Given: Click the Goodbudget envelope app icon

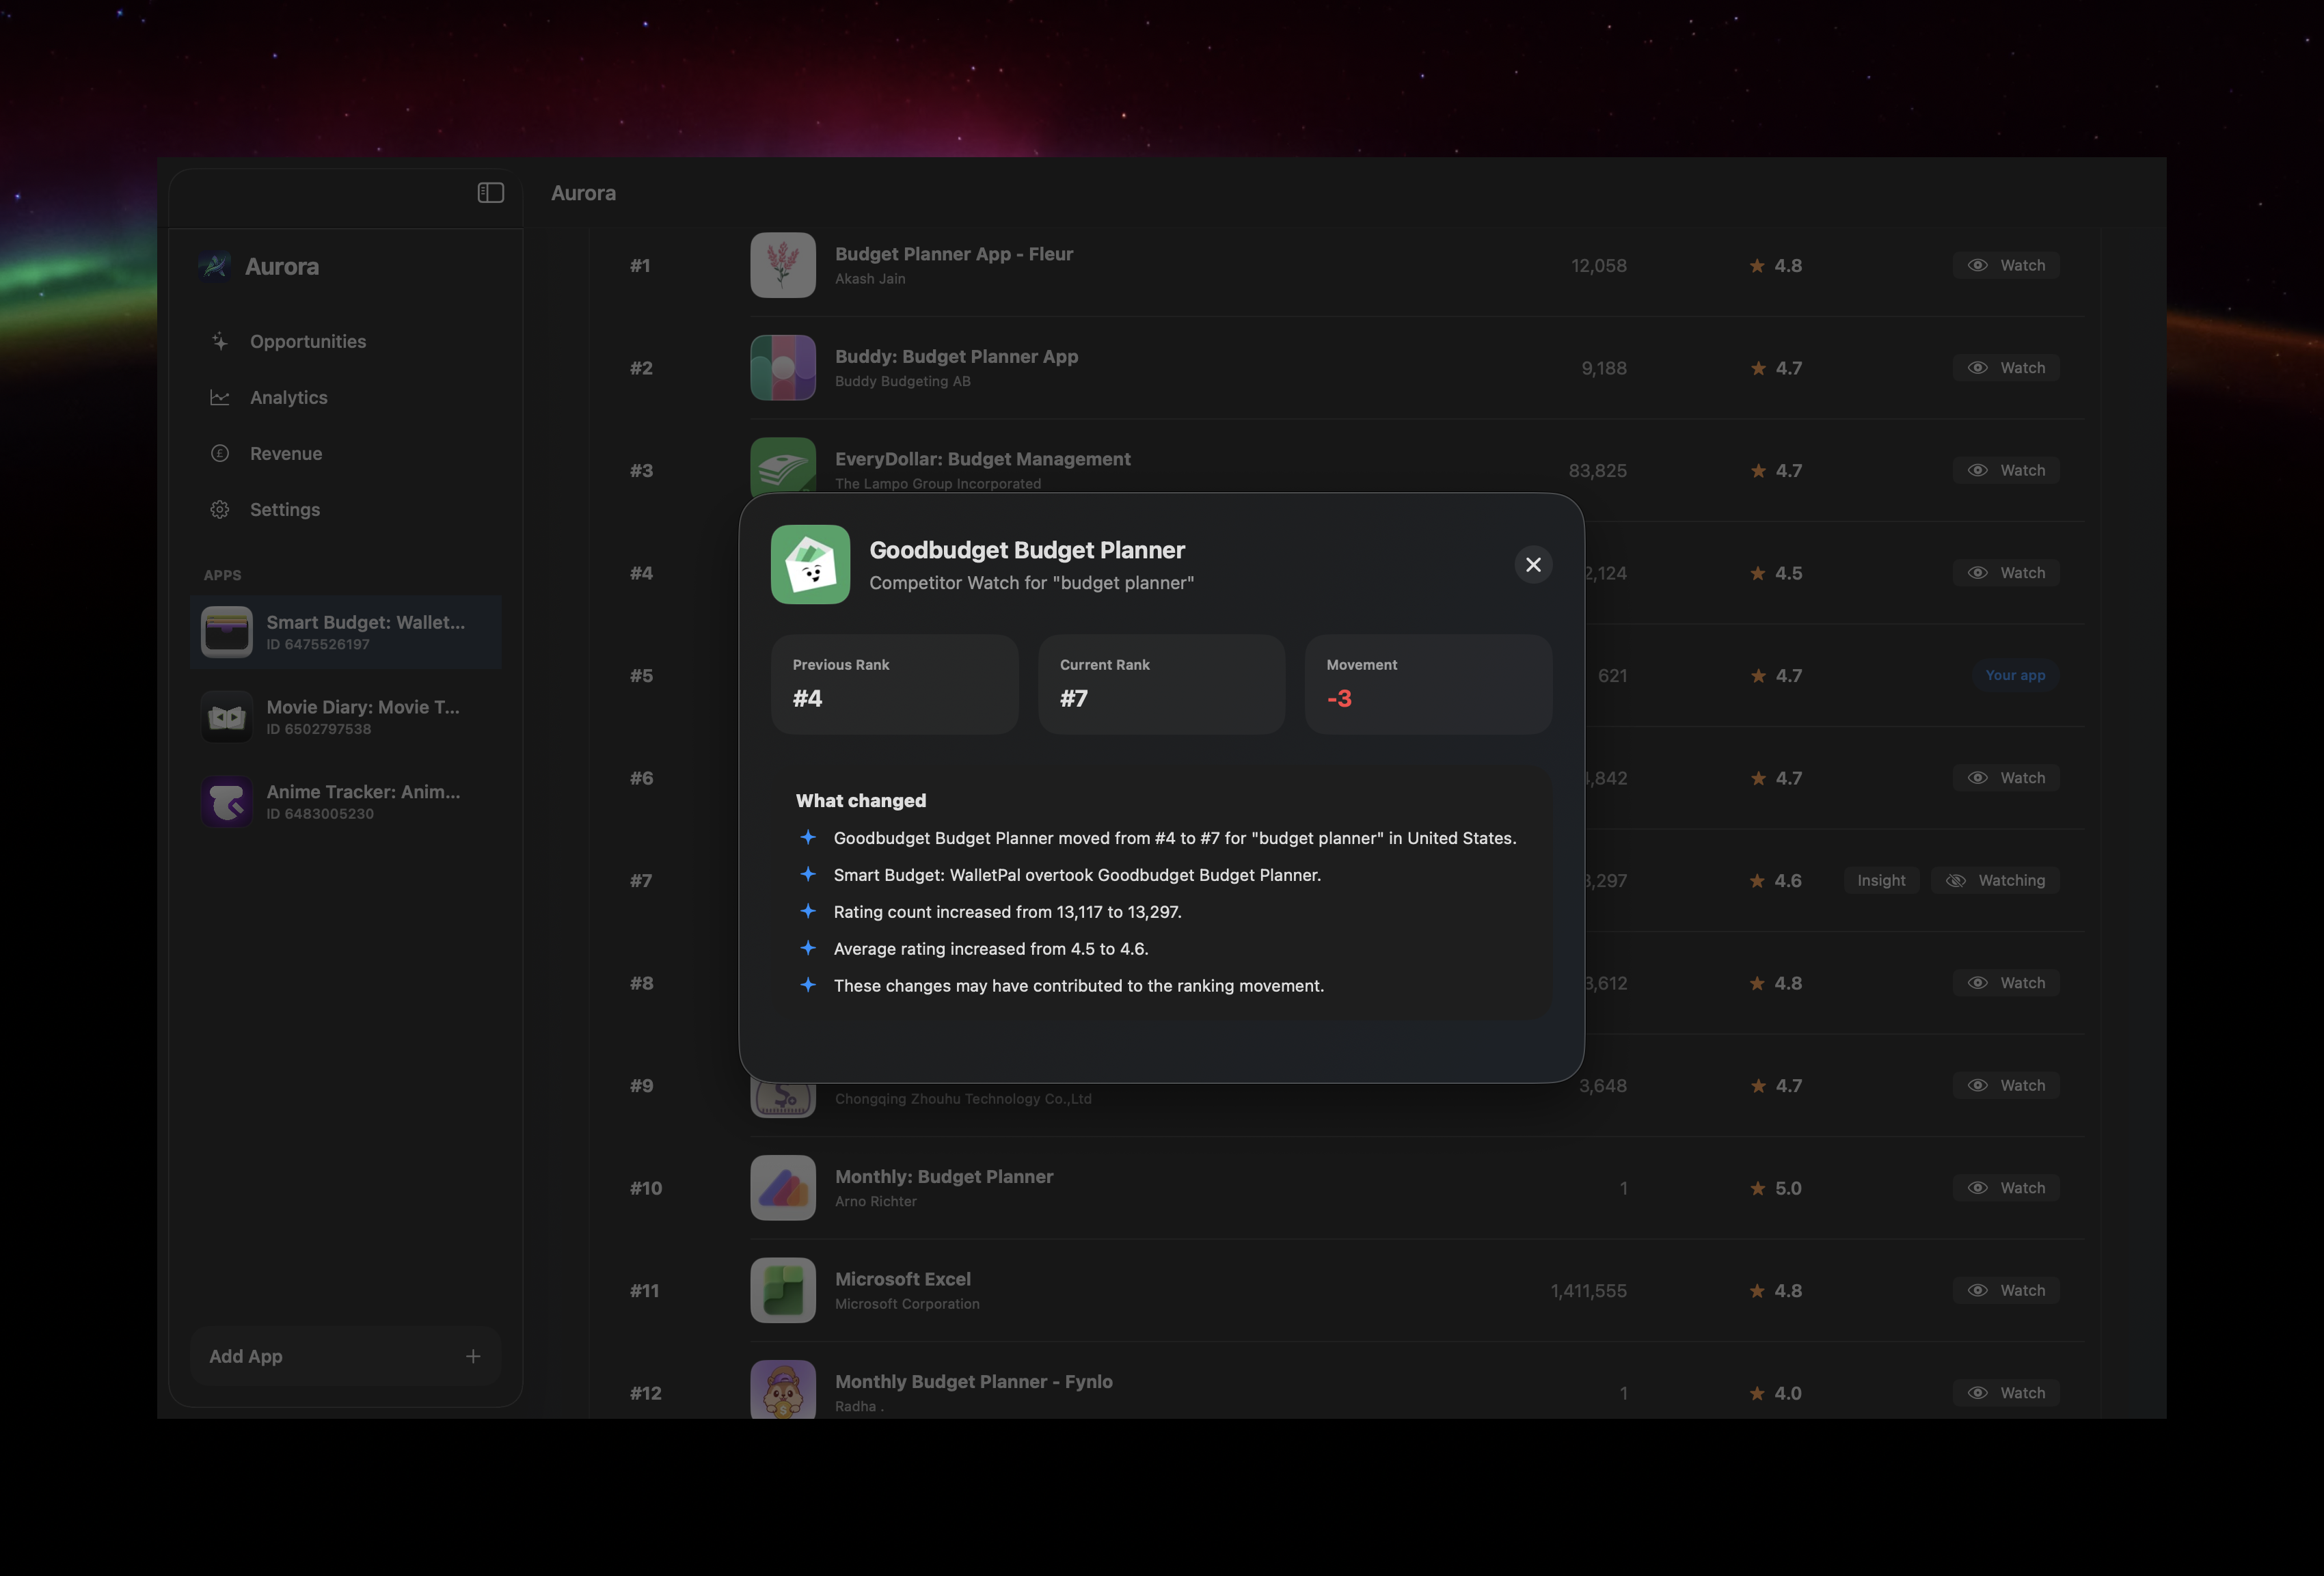Looking at the screenshot, I should click(x=810, y=565).
